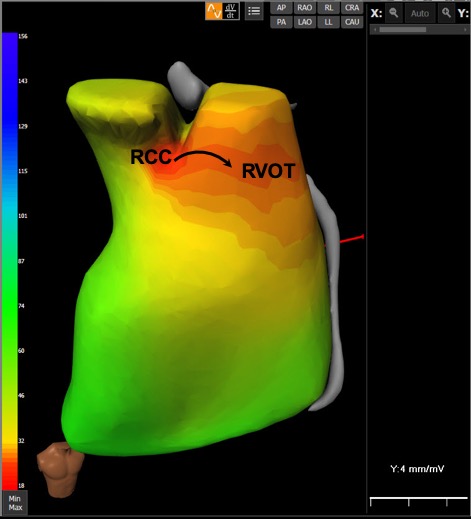The height and width of the screenshot is (519, 471).
Task: Zoom out the X axis magnifier
Action: tap(394, 13)
